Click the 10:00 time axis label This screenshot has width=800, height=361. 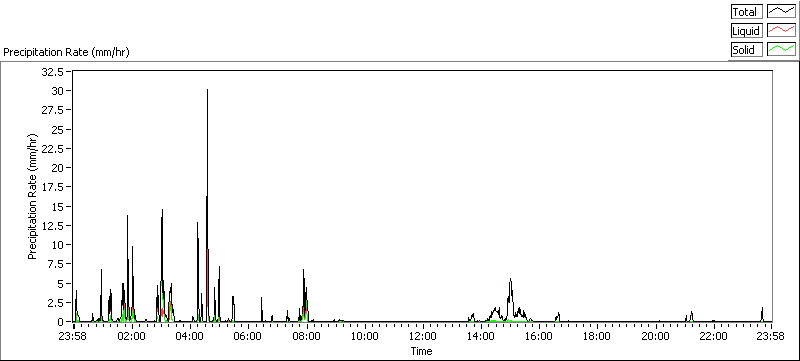[365, 336]
